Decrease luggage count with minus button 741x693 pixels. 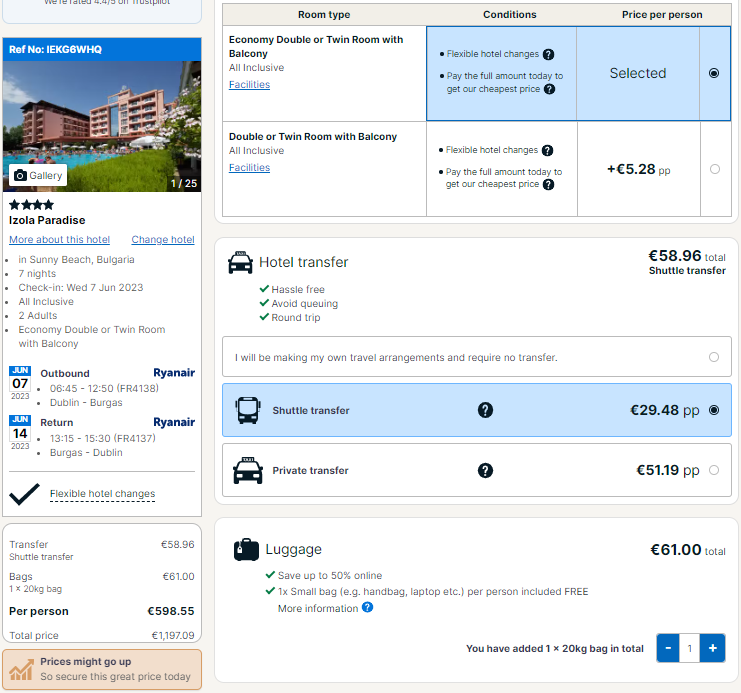point(668,648)
